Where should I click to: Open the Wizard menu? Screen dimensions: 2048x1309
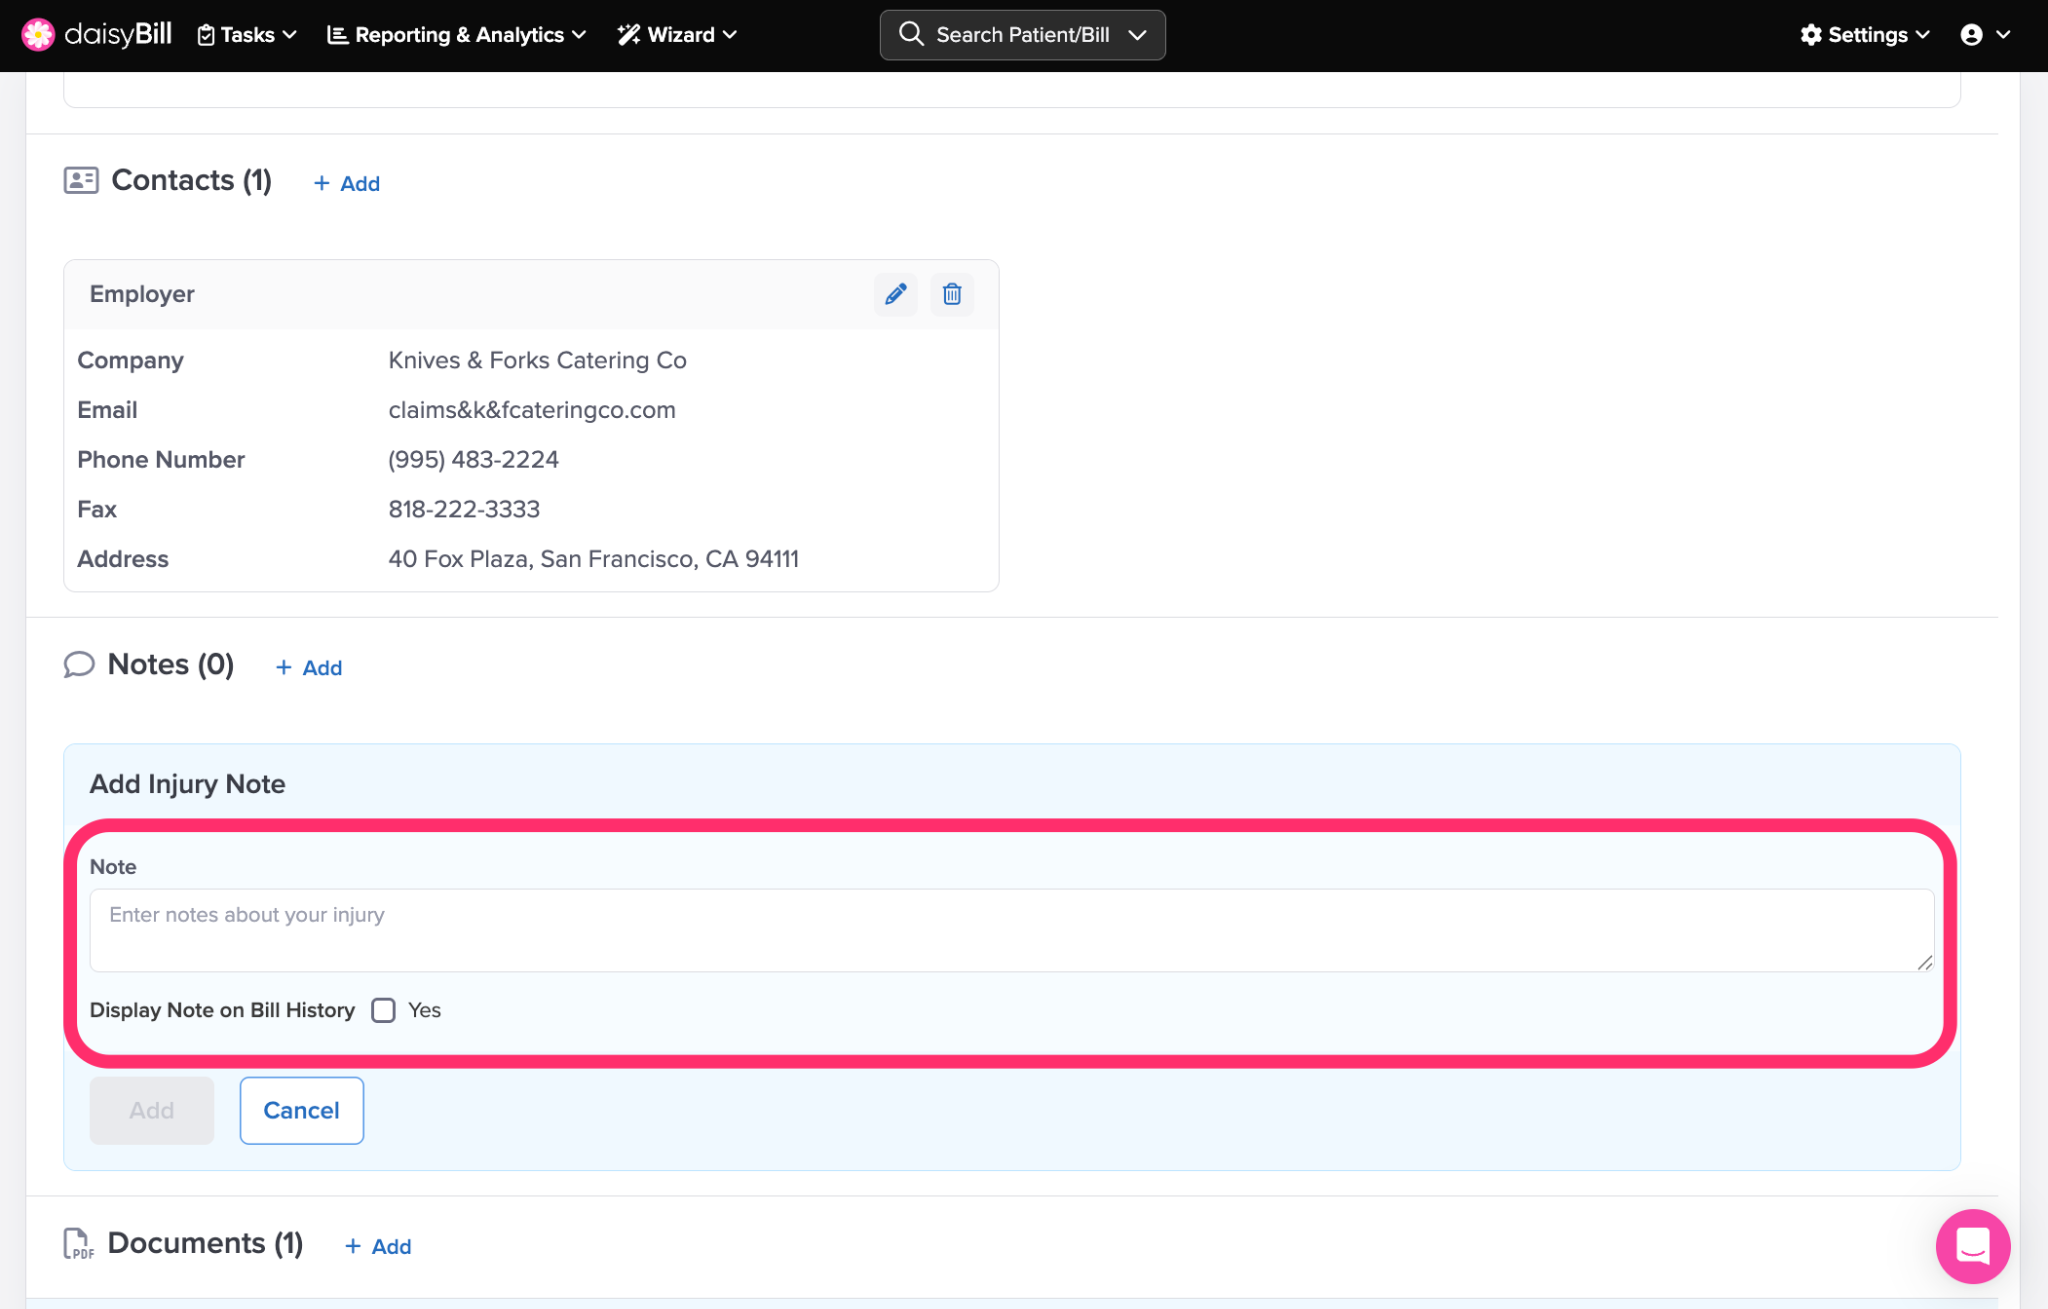coord(677,35)
